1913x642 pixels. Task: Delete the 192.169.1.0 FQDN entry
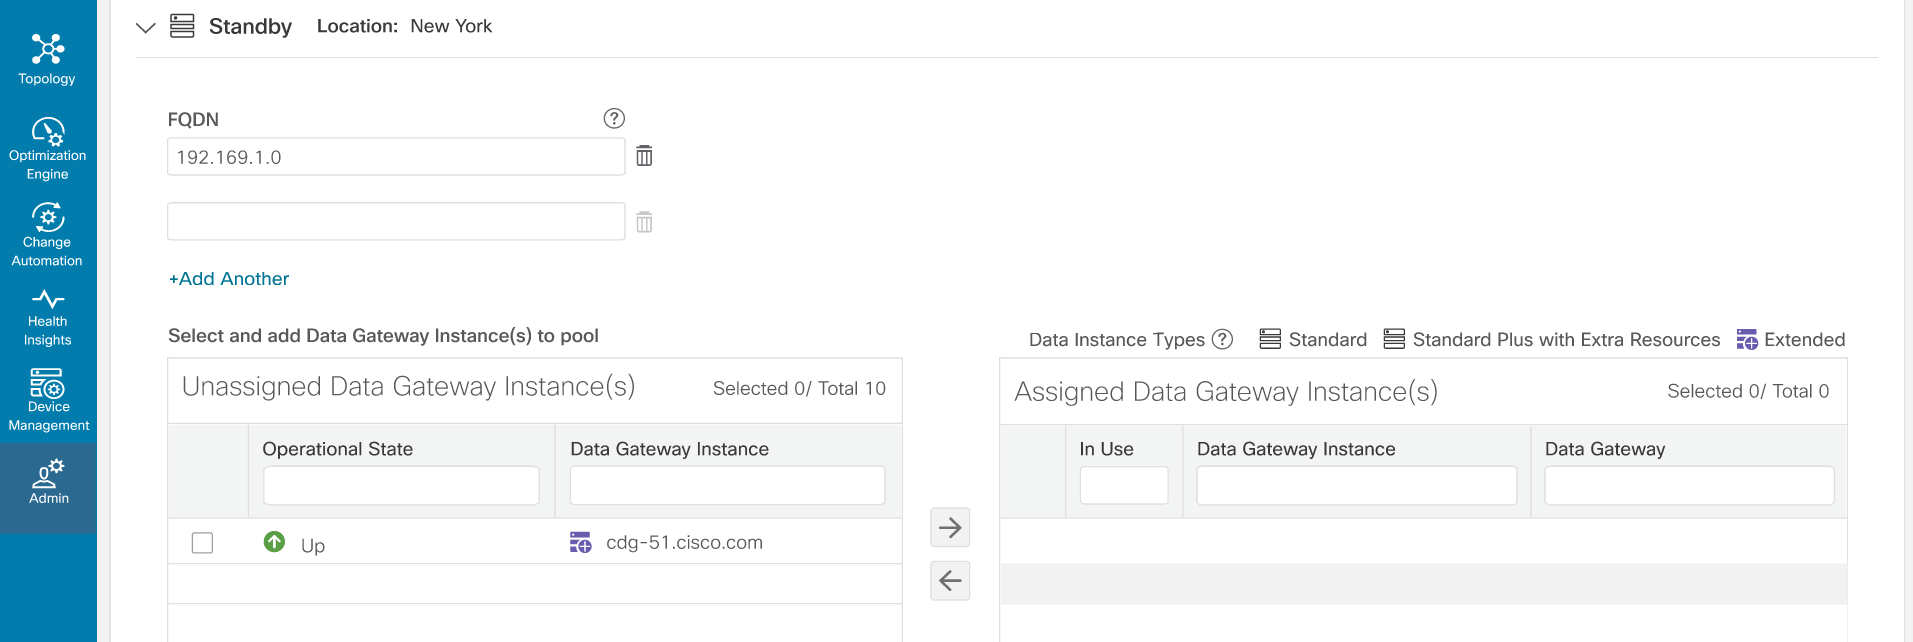(x=644, y=156)
